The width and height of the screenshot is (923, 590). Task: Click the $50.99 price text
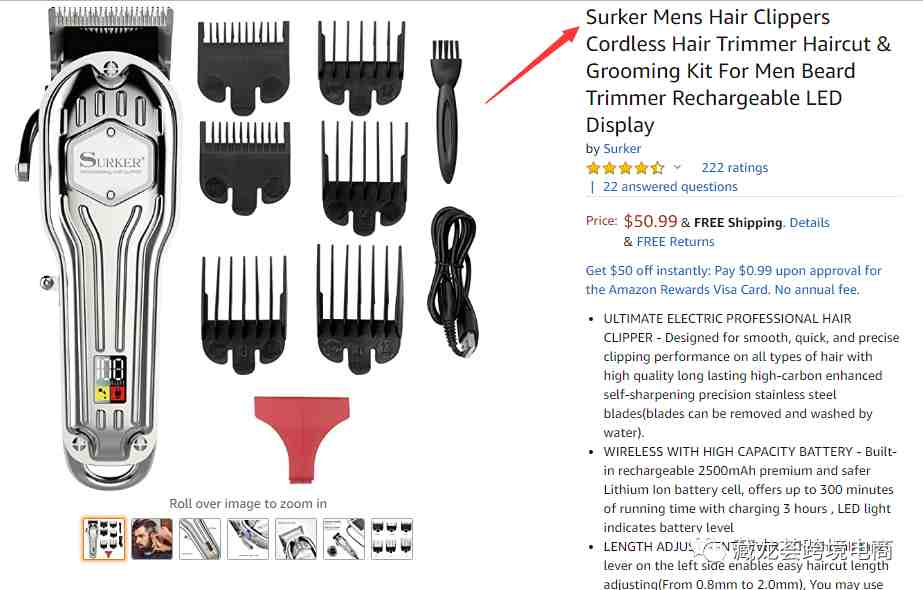coord(650,221)
